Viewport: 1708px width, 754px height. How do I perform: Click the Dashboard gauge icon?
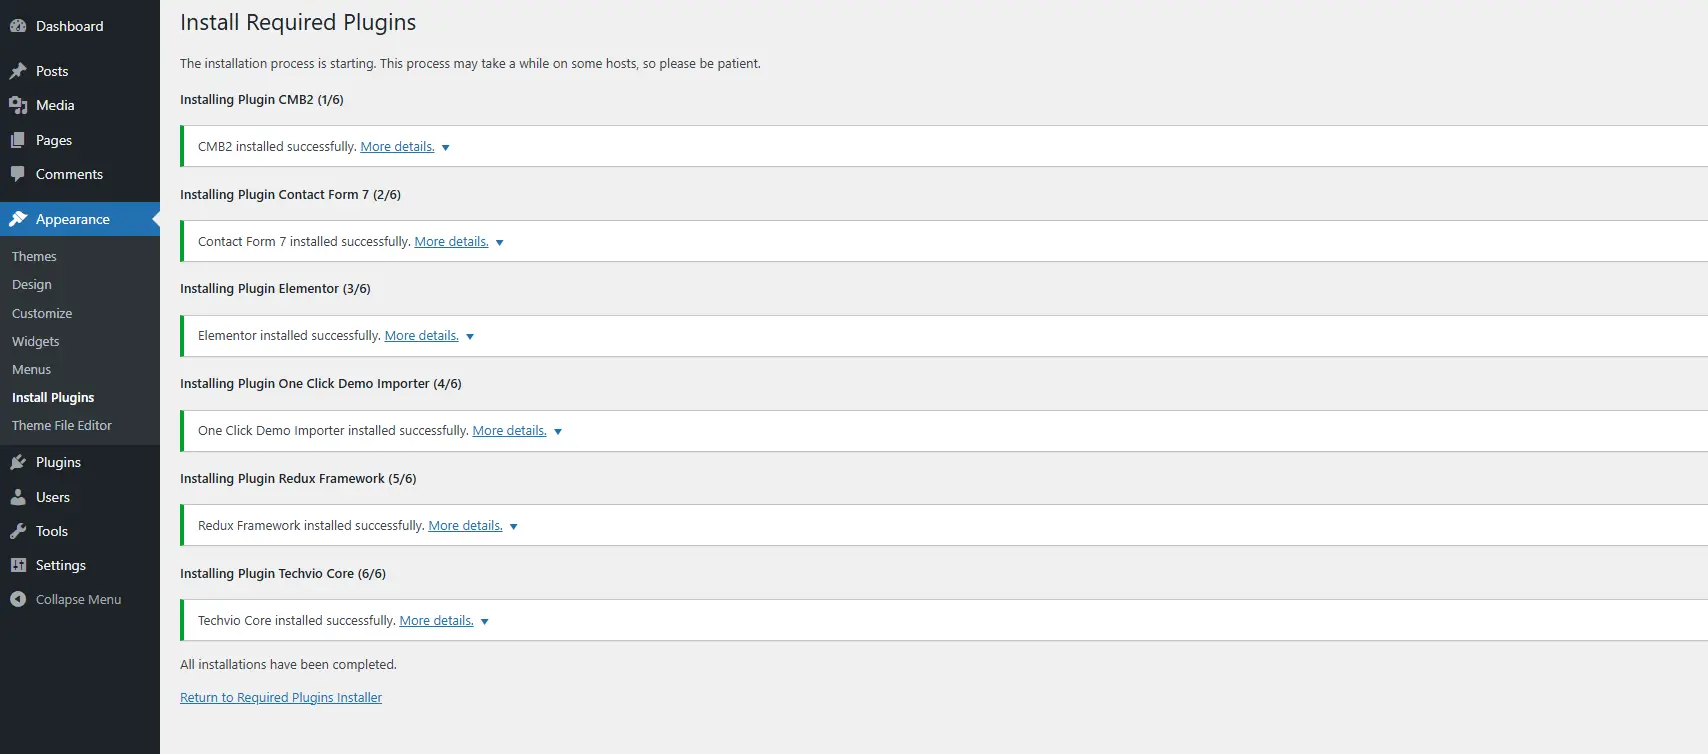coord(18,26)
